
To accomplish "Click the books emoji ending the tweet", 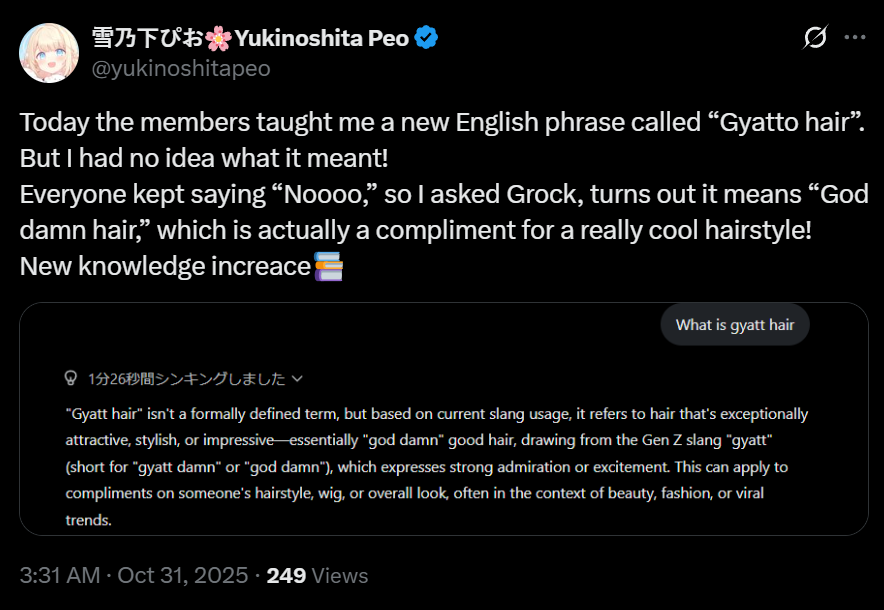I will [329, 267].
